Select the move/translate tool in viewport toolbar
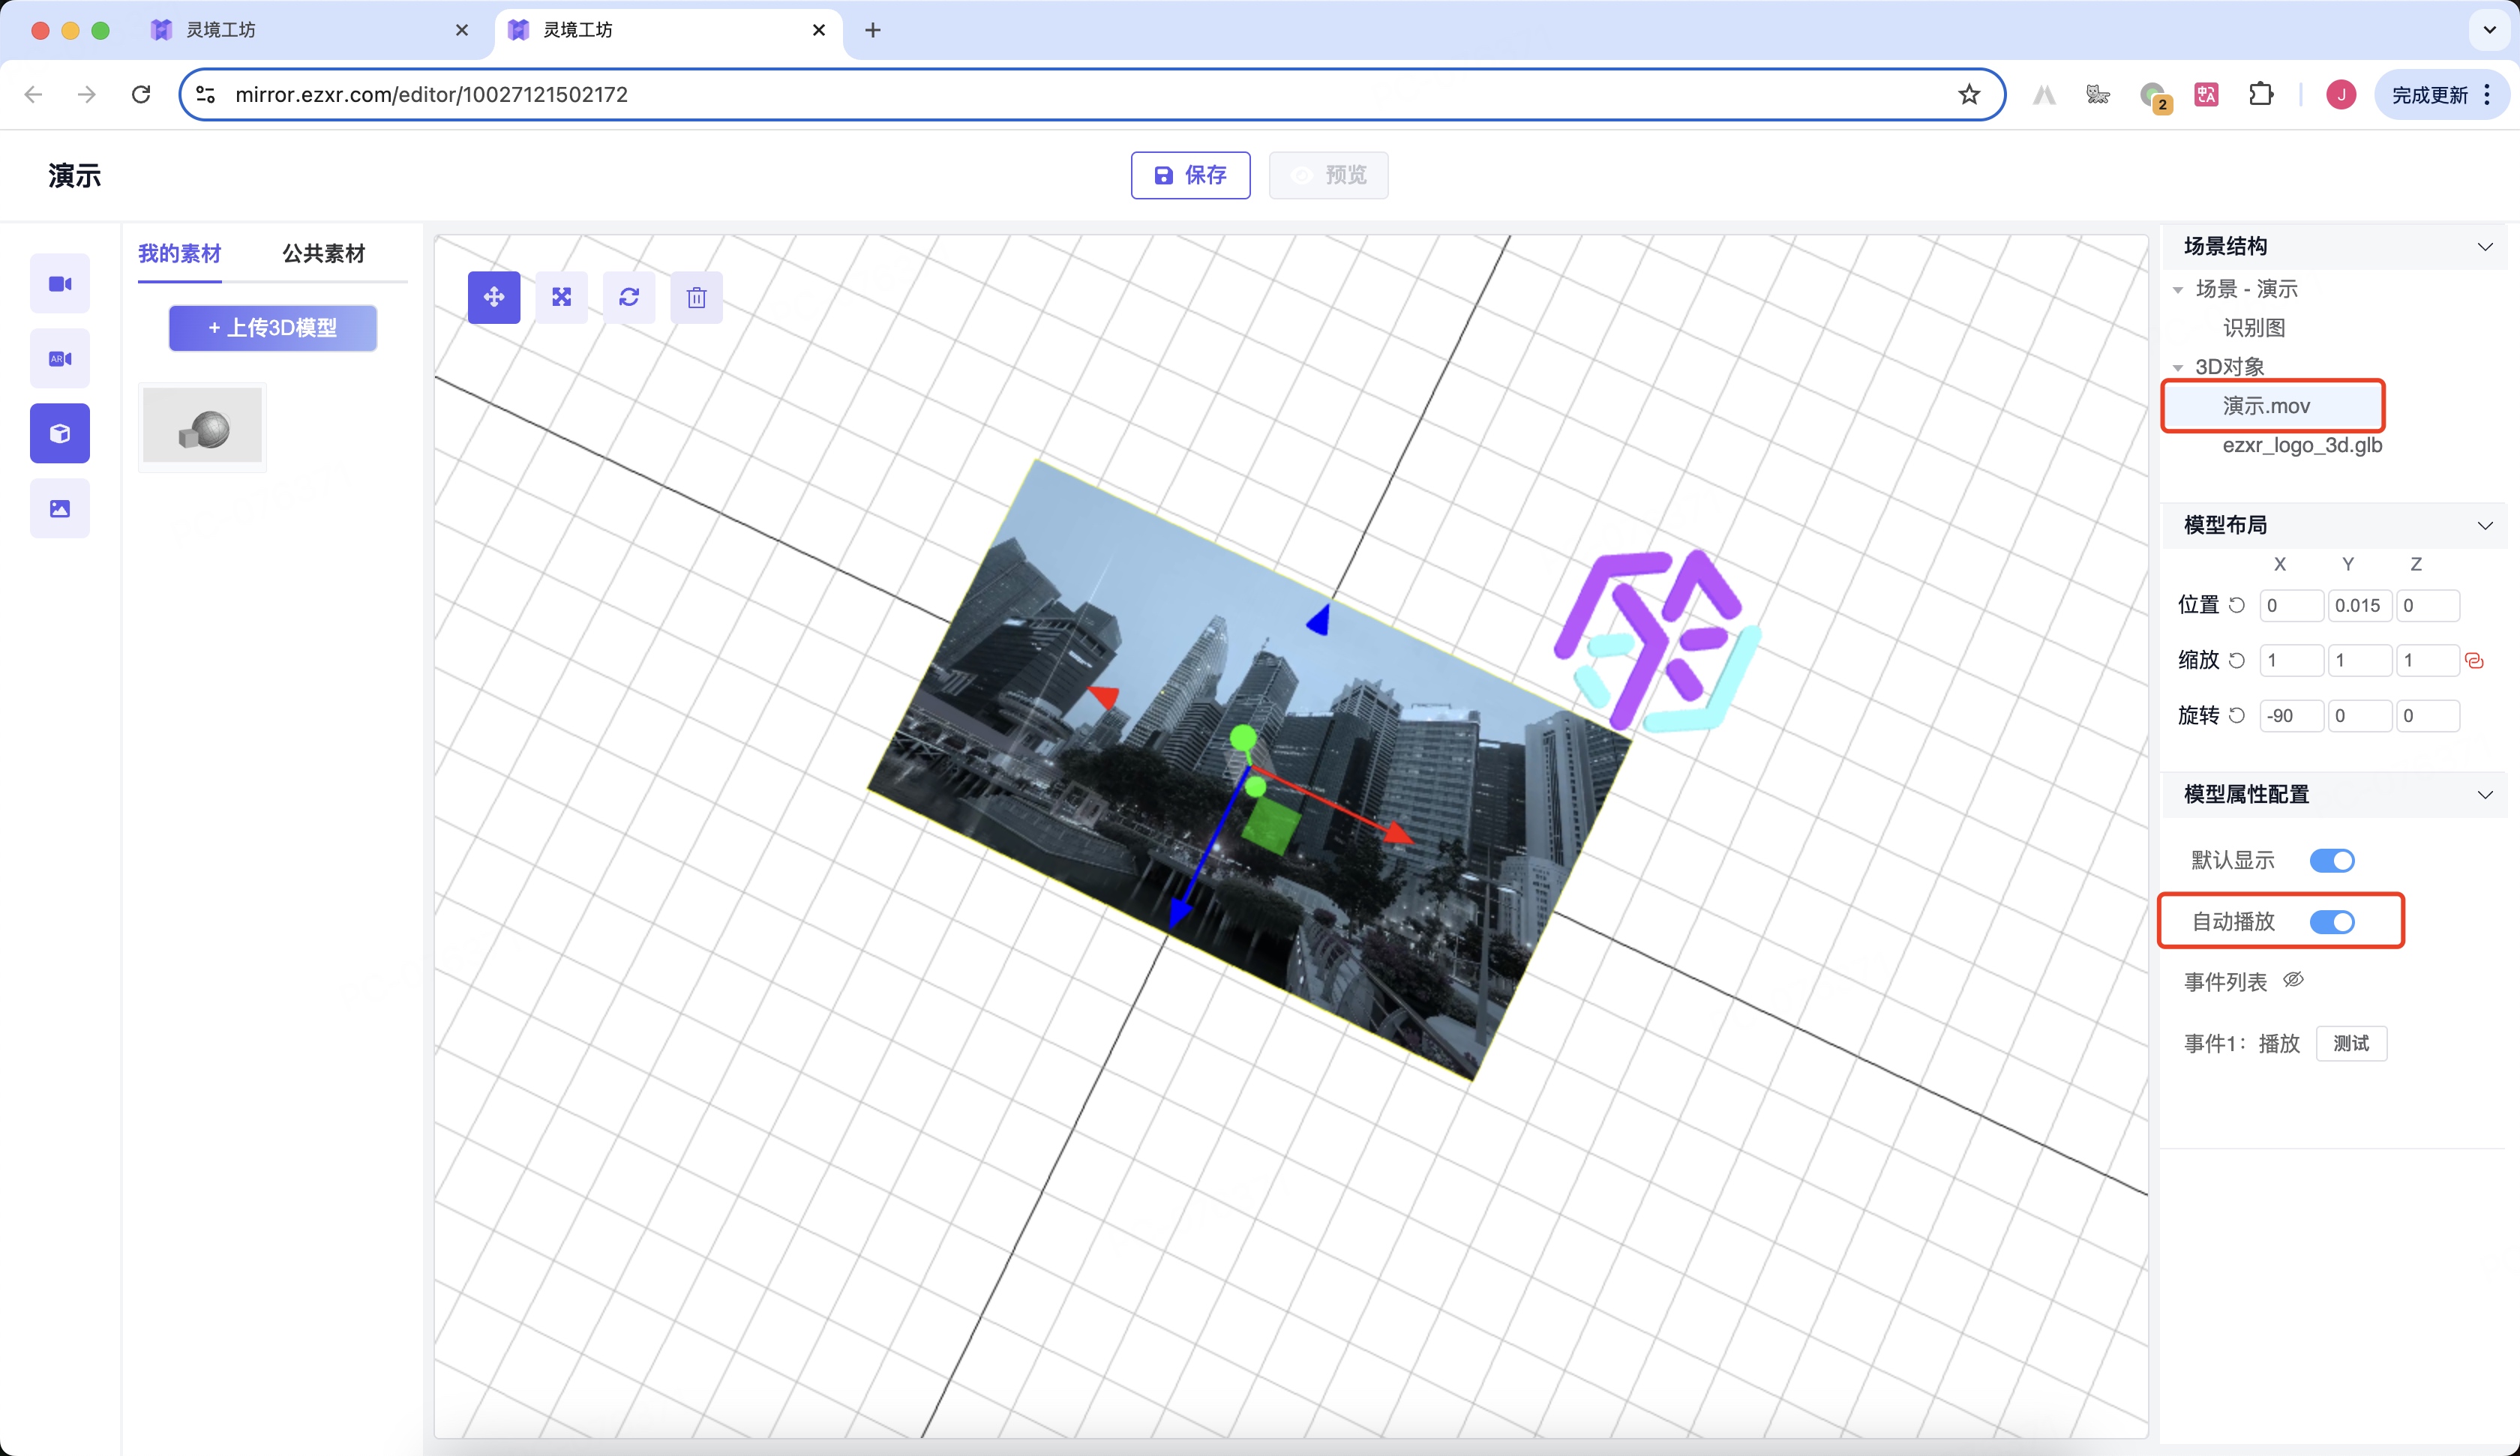 494,297
